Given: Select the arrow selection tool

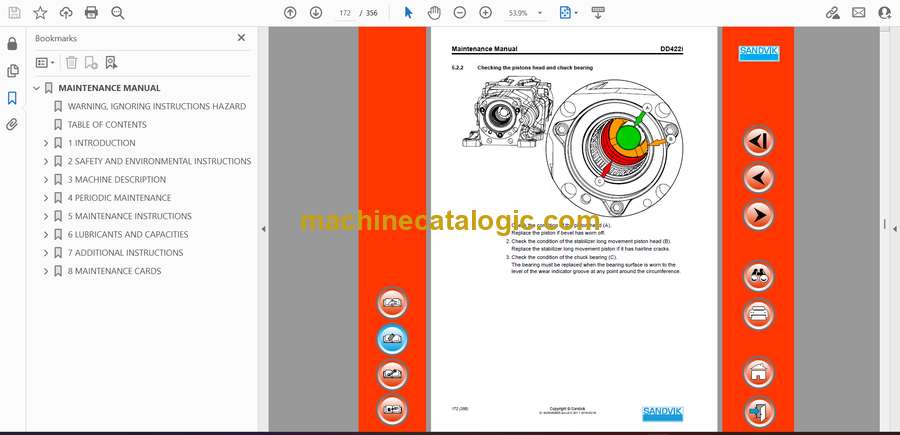Looking at the screenshot, I should pyautogui.click(x=408, y=13).
